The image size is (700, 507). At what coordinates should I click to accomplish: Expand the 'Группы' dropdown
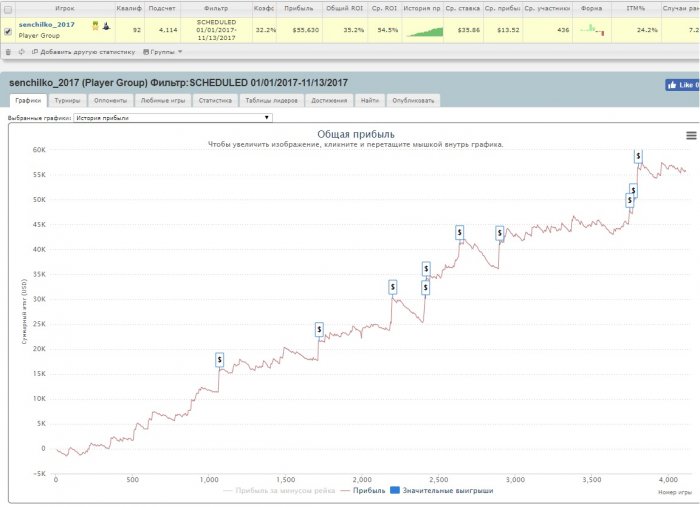[163, 51]
